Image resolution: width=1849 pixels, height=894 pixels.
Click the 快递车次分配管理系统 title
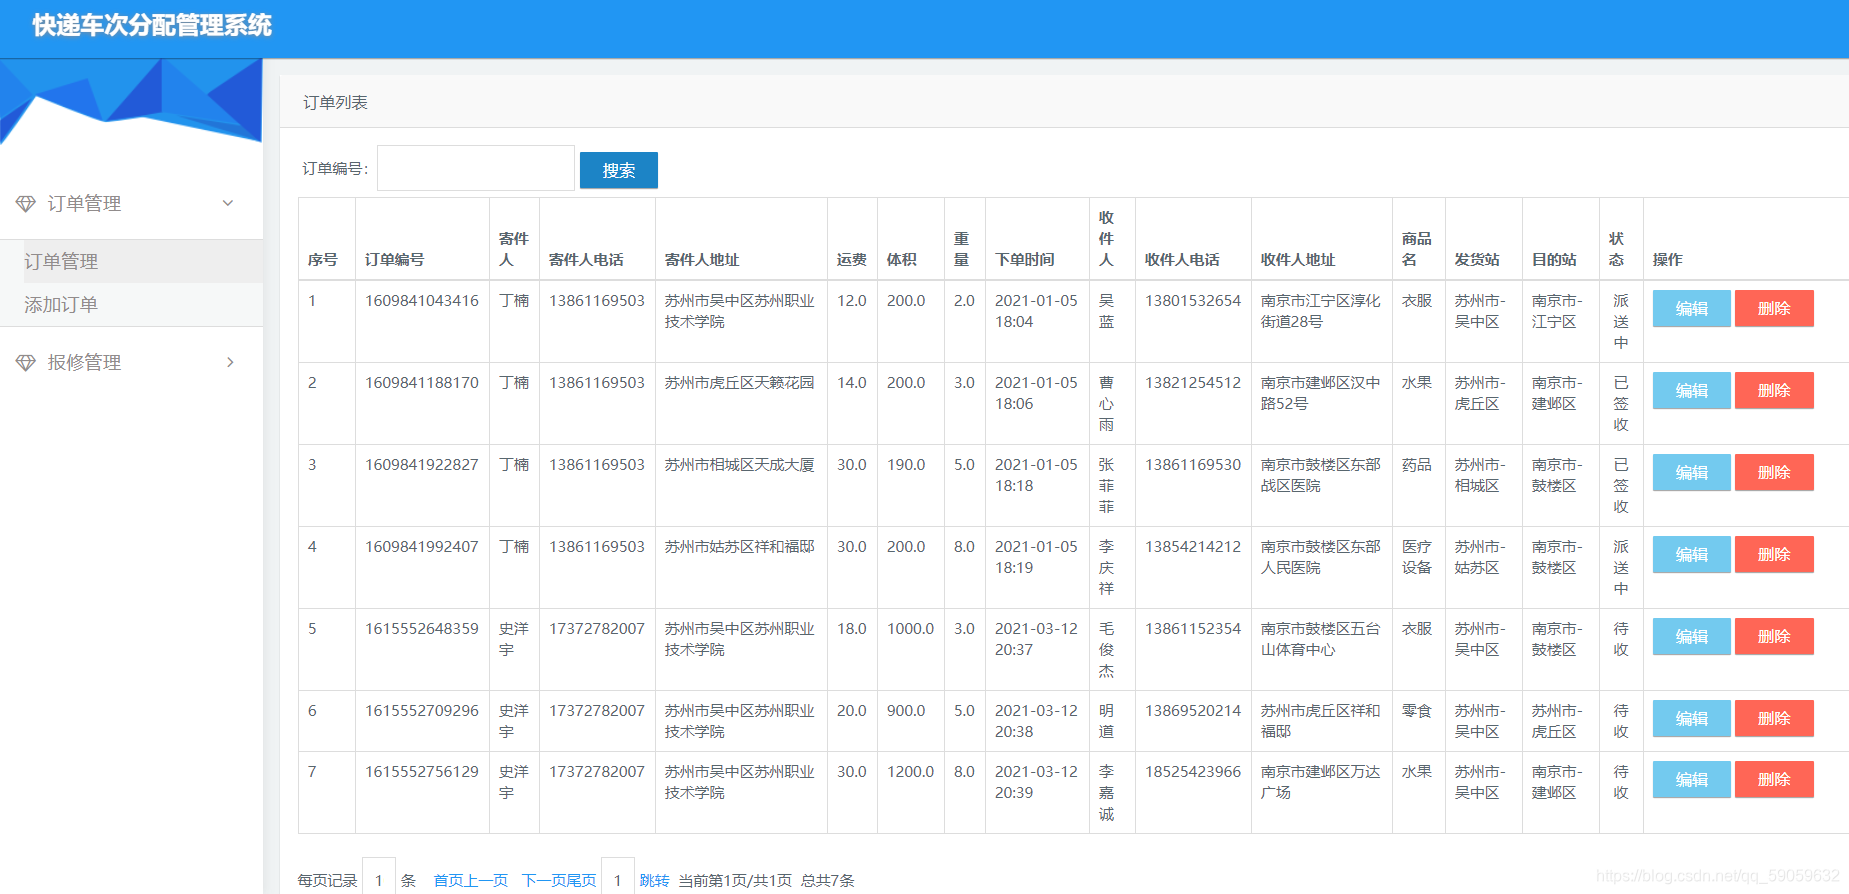tap(152, 25)
